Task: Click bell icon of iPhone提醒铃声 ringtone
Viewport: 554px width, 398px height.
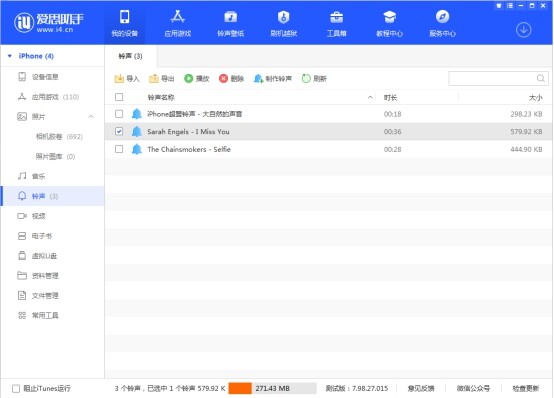Action: [137, 114]
